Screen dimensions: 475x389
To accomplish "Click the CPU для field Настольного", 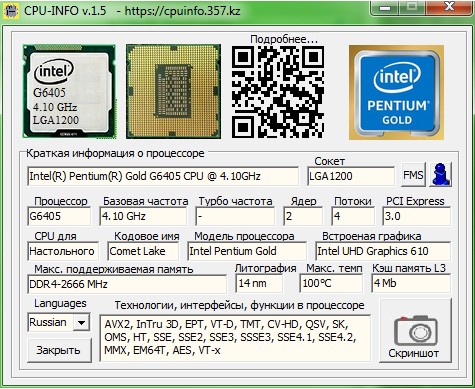I will pos(63,251).
